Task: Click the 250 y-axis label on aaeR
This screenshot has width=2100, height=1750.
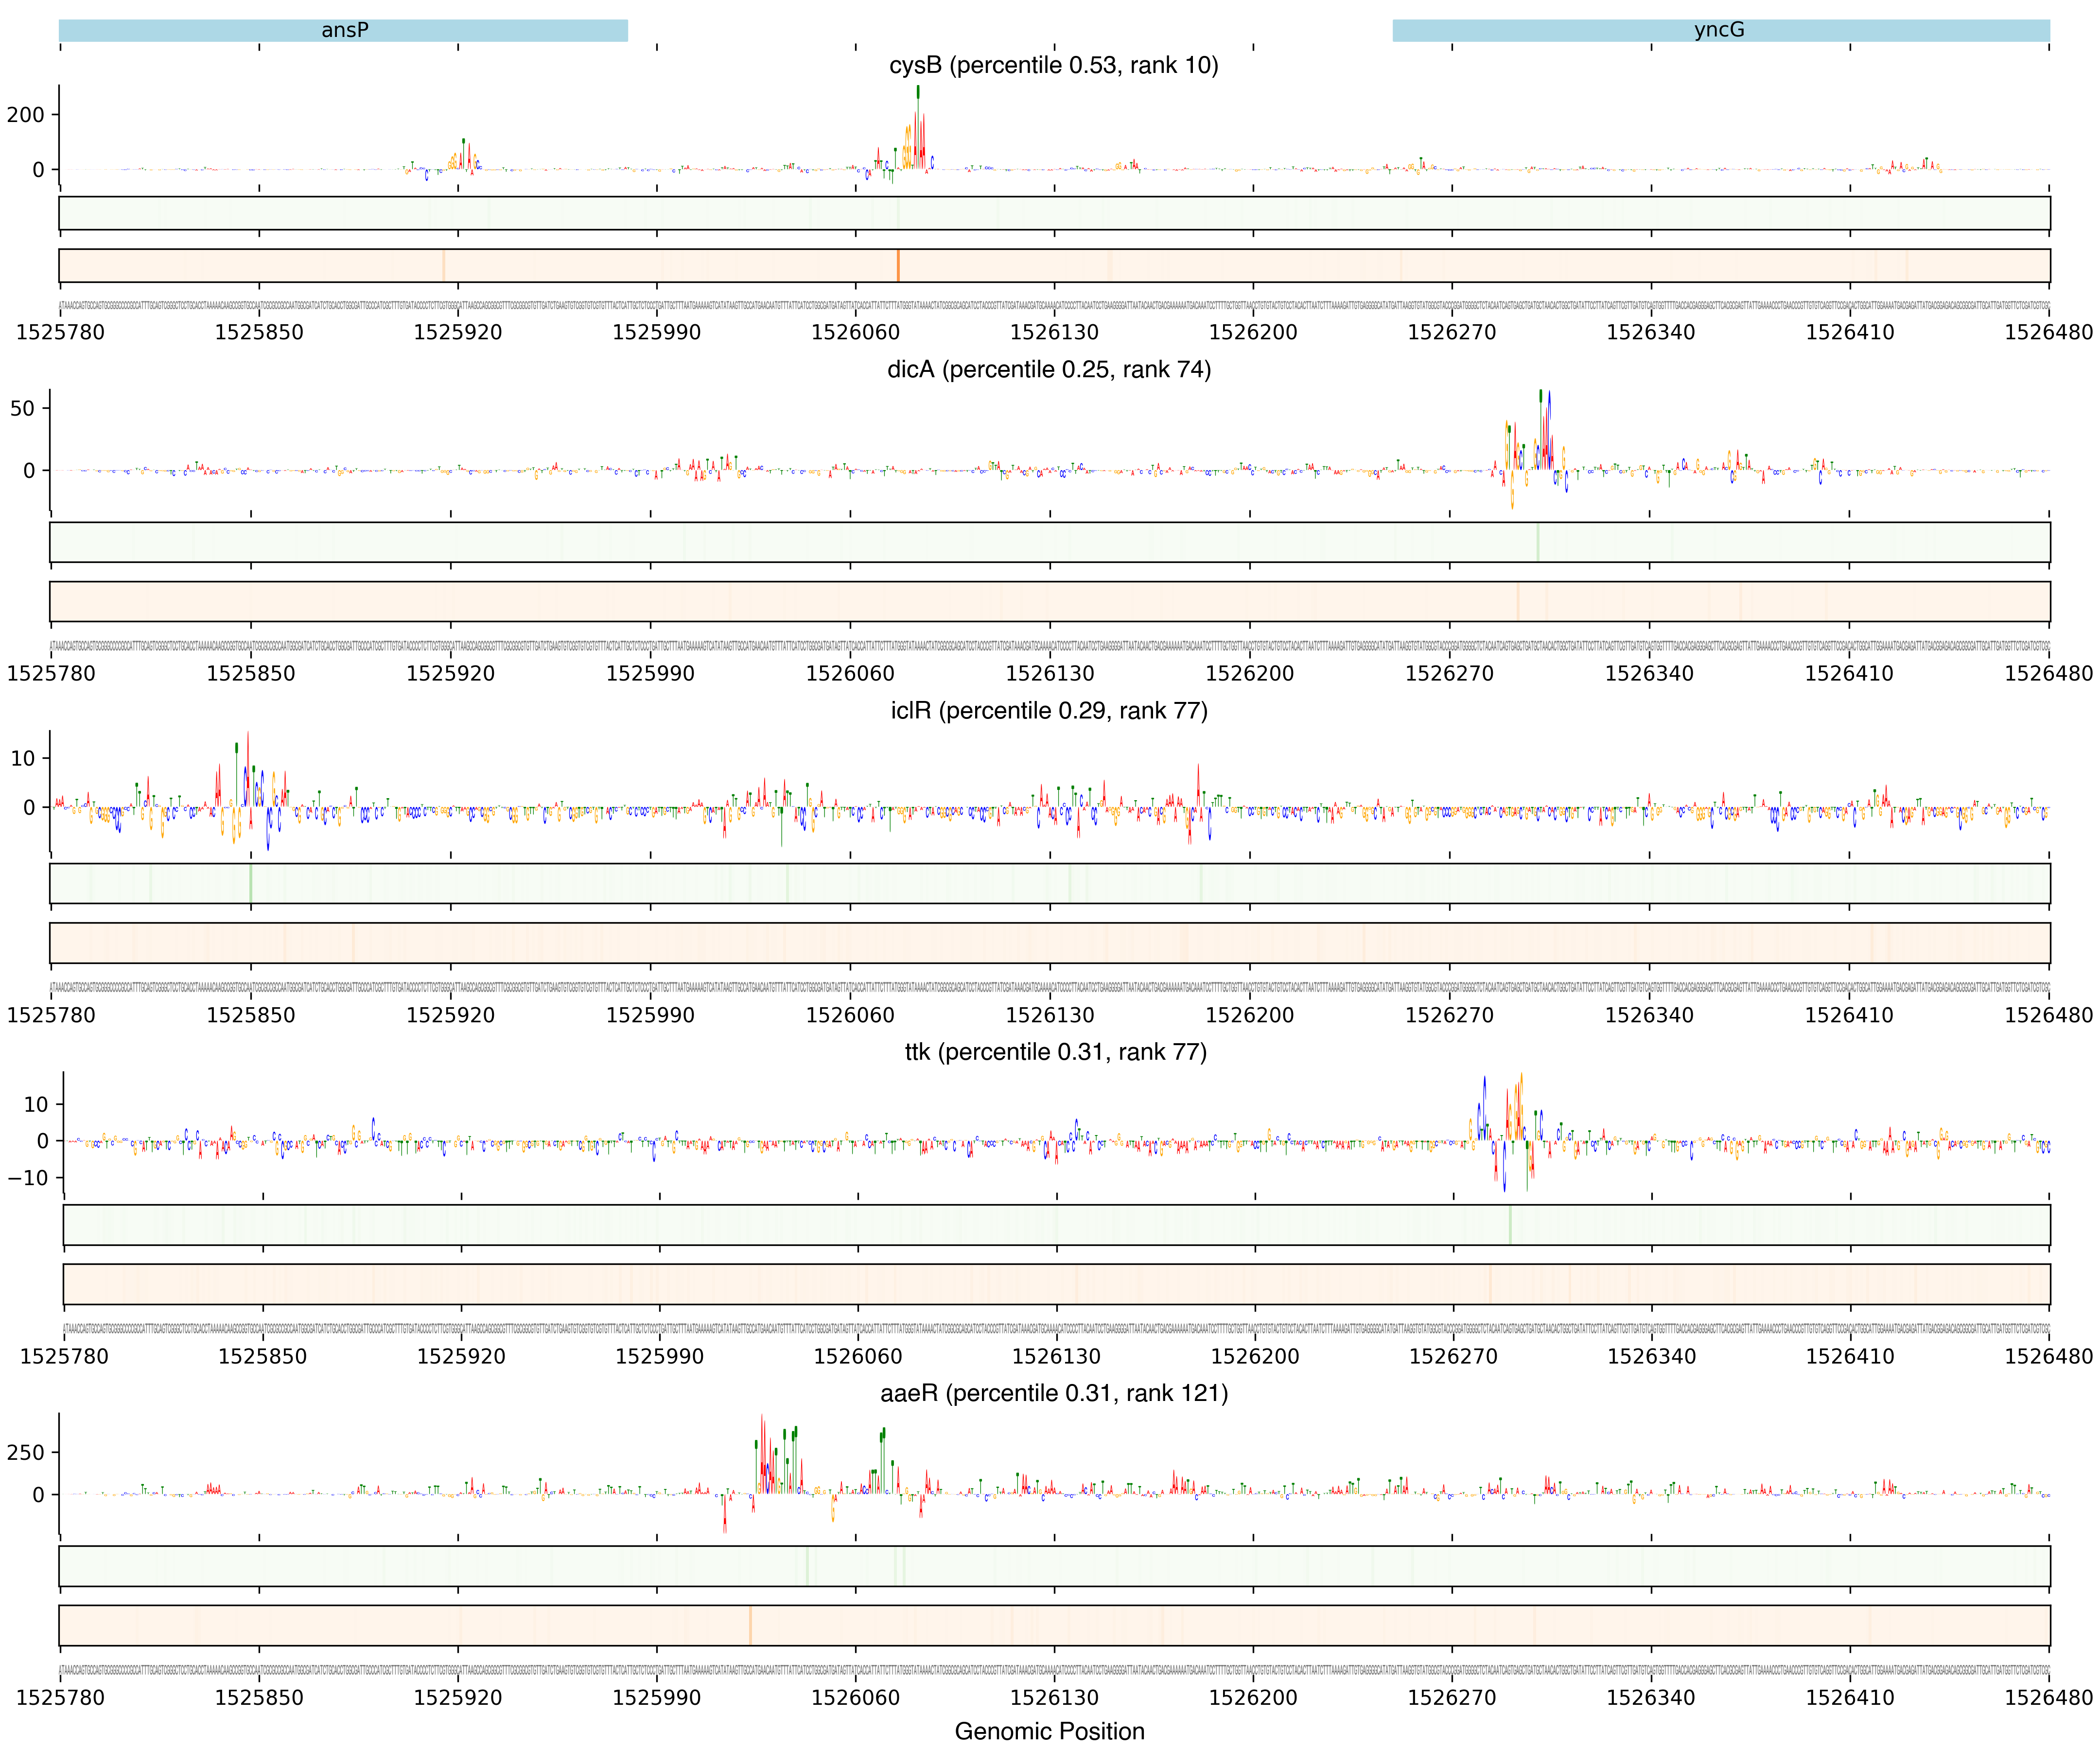Action: (25, 1452)
